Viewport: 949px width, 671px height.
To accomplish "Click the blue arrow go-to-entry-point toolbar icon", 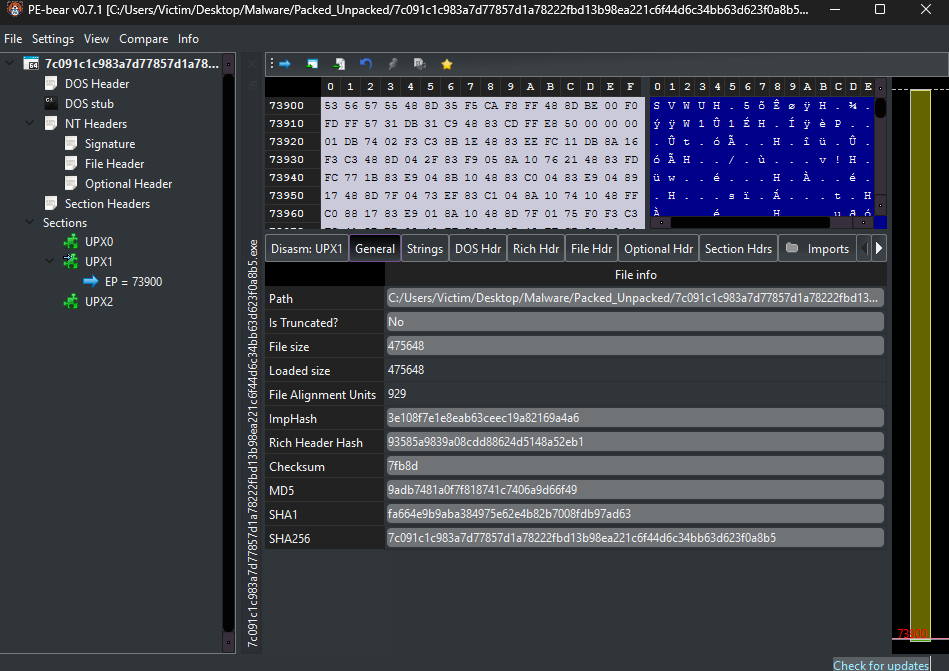I will tap(284, 64).
